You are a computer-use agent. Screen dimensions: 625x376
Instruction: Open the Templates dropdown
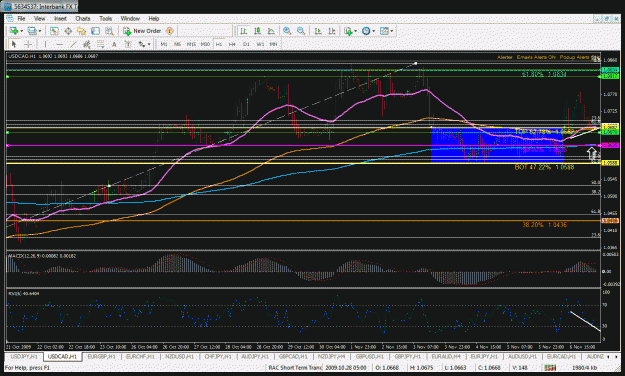[x=386, y=31]
